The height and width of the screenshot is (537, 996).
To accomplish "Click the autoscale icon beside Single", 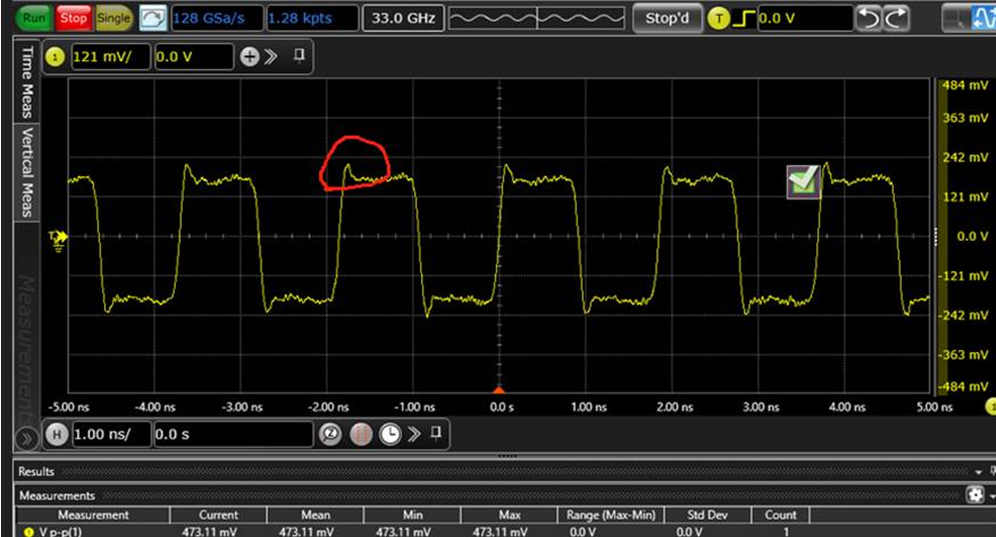I will [152, 18].
